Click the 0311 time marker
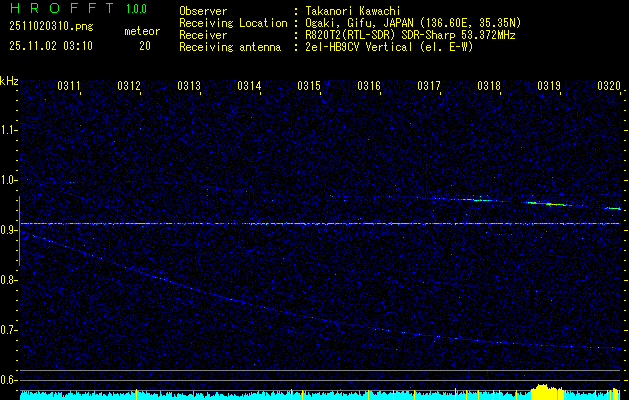Viewport: 629px width, 400px height. coord(69,87)
